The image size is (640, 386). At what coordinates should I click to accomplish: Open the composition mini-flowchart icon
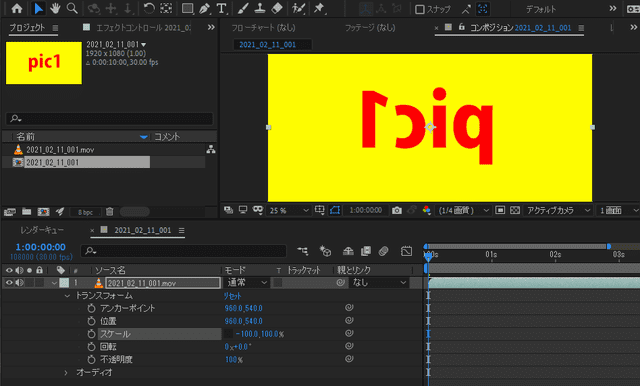click(x=302, y=251)
